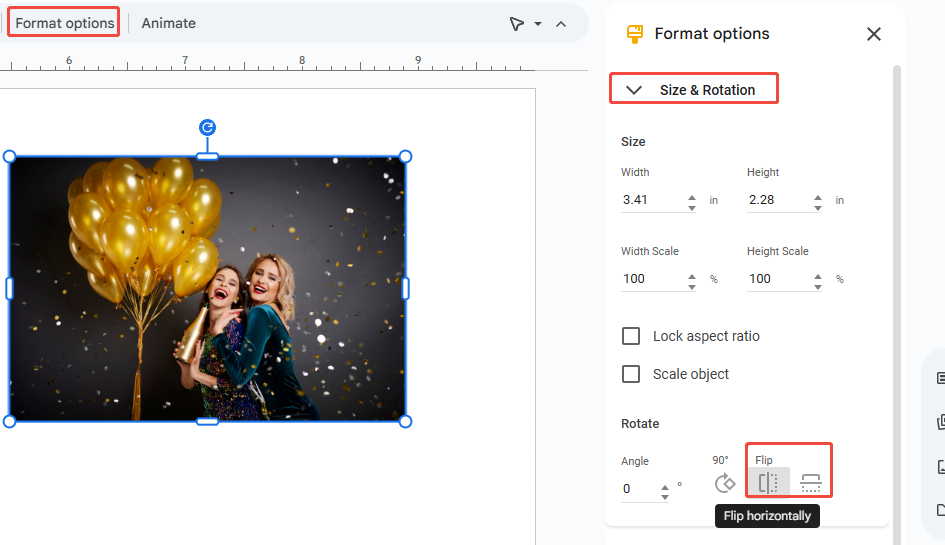Image resolution: width=945 pixels, height=545 pixels.
Task: Increase Height using the up stepper
Action: click(x=818, y=197)
